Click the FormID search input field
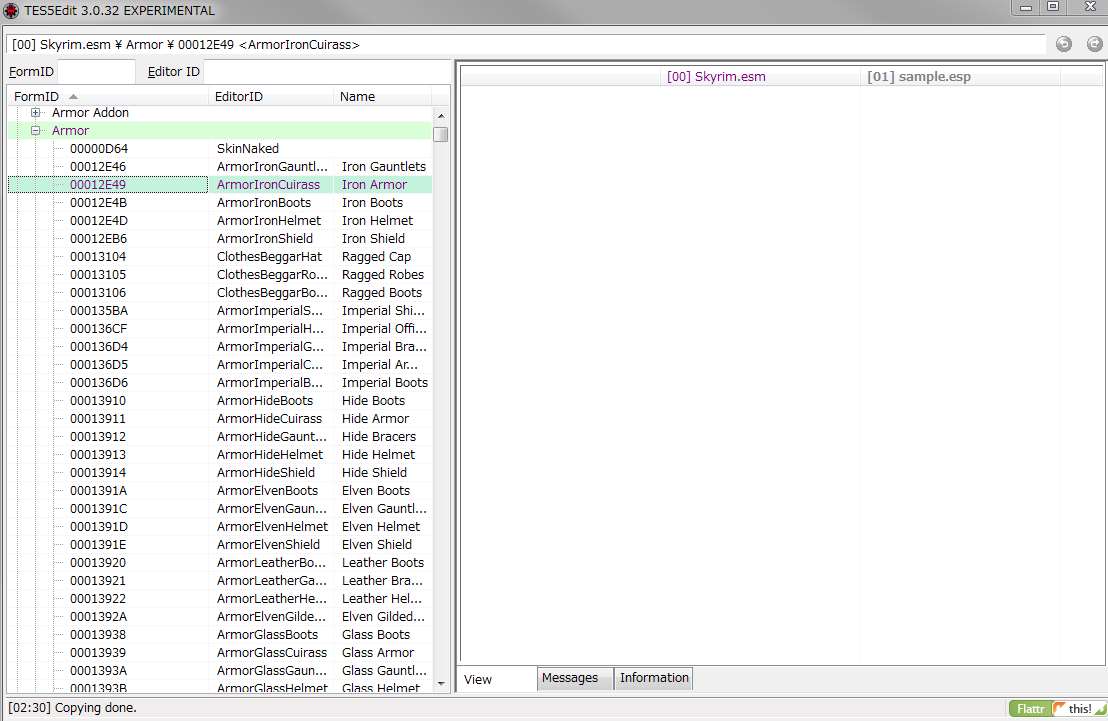Image resolution: width=1108 pixels, height=721 pixels. 96,71
